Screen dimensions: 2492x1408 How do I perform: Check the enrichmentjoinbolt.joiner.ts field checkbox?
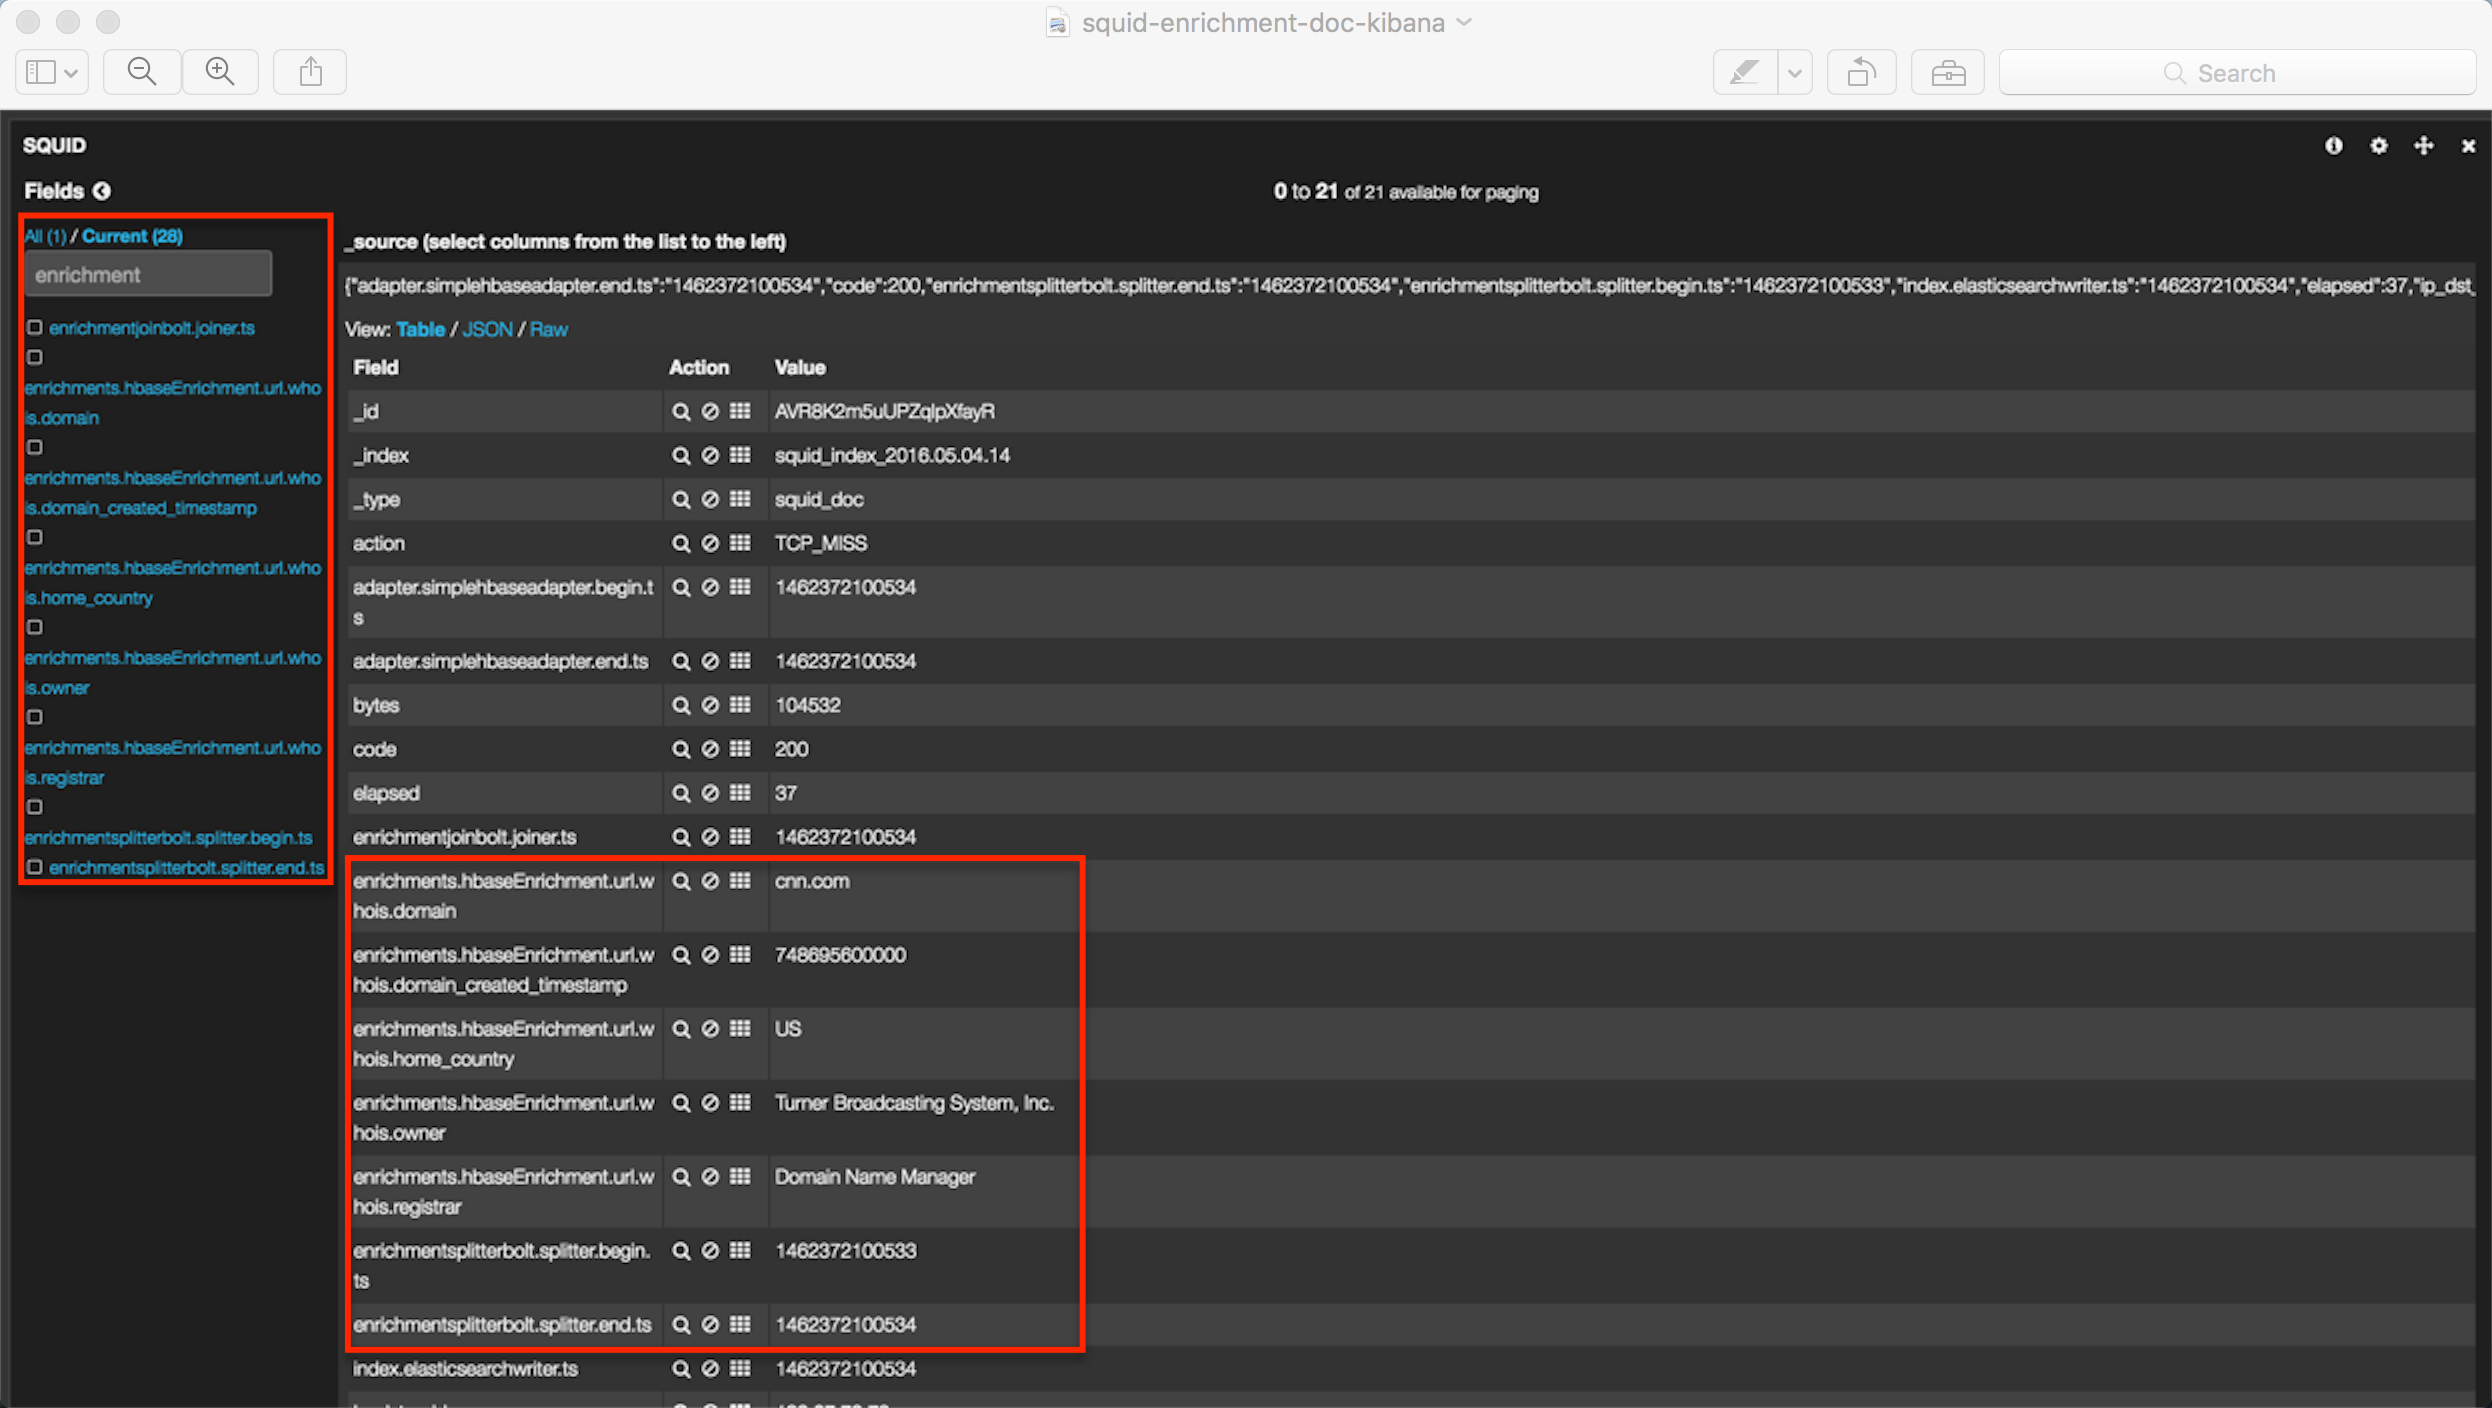[34, 328]
